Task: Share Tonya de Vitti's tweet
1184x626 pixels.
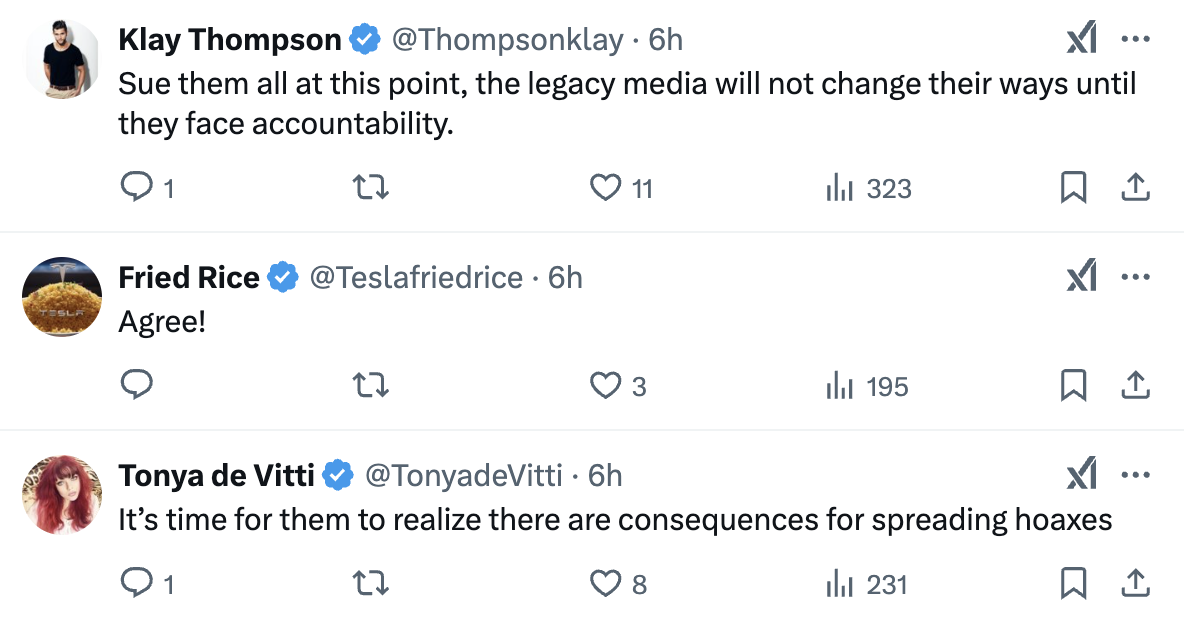Action: [1135, 583]
